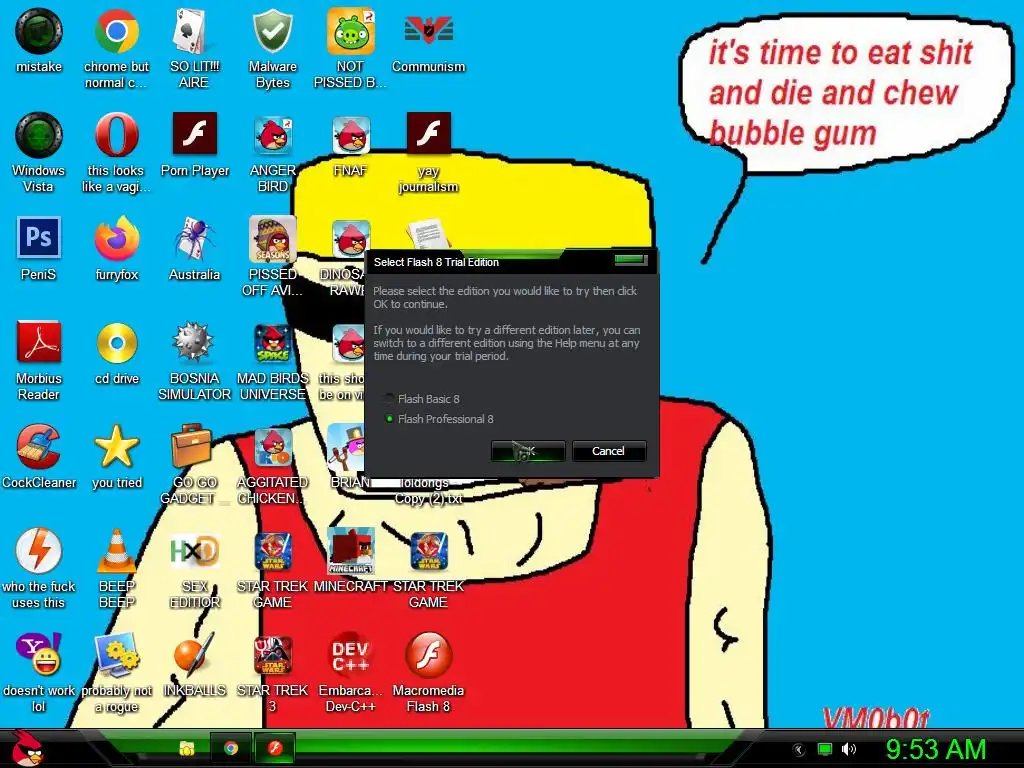Open the BOSNIA SIMULATOR mine icon
This screenshot has height=768, width=1024.
[194, 342]
